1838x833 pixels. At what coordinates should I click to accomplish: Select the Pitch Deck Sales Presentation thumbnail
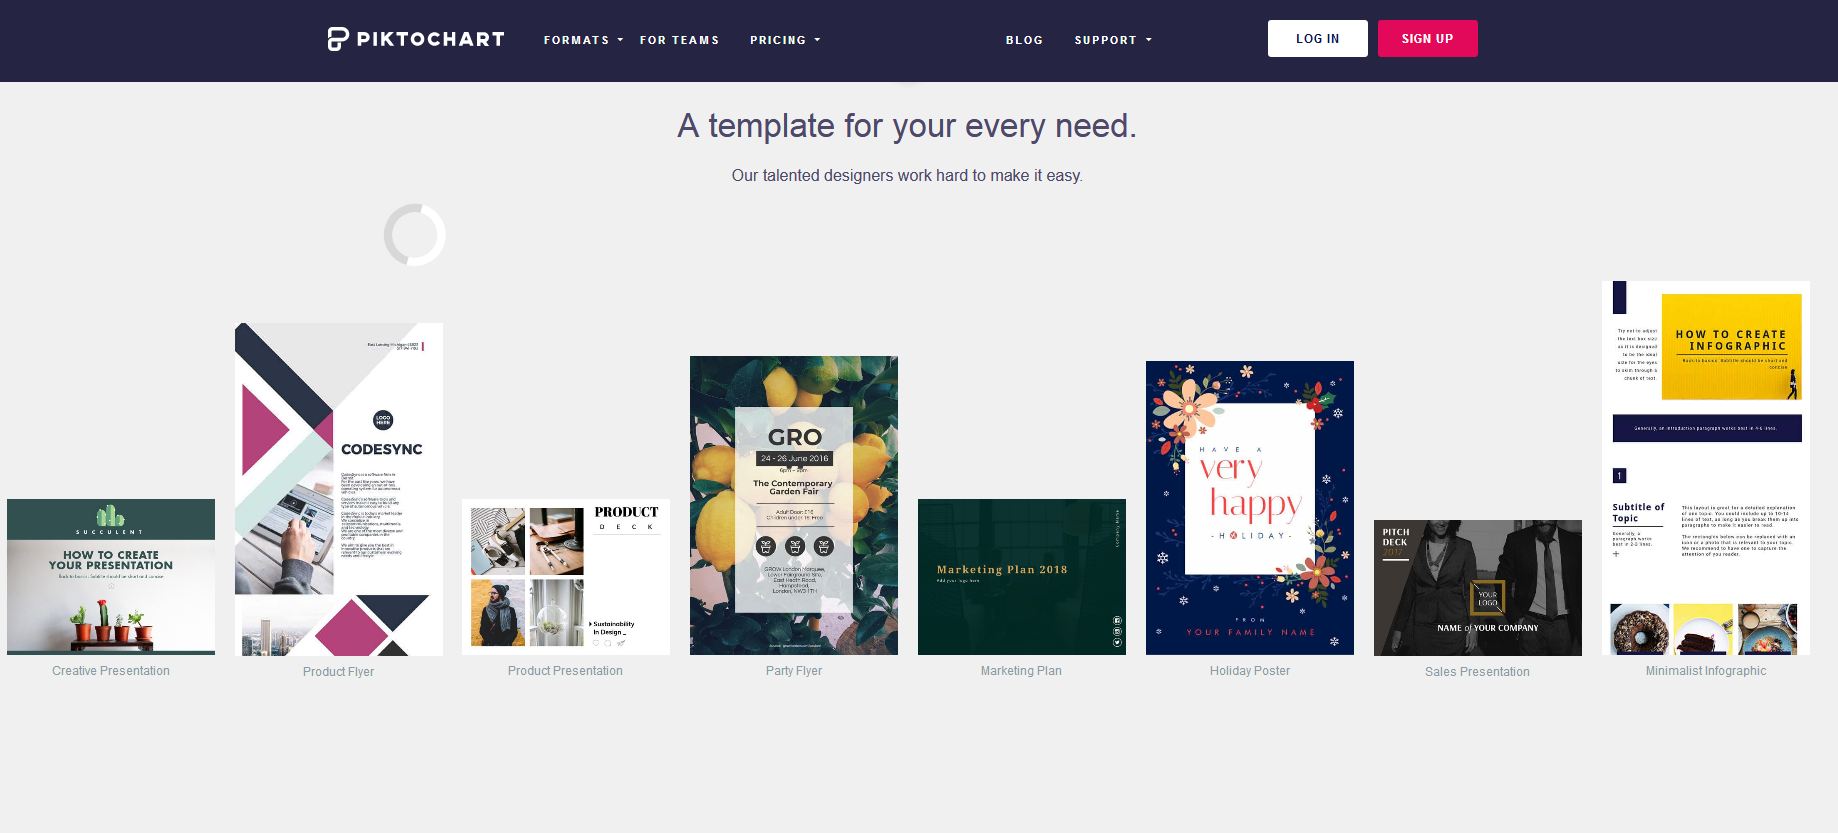(x=1478, y=588)
